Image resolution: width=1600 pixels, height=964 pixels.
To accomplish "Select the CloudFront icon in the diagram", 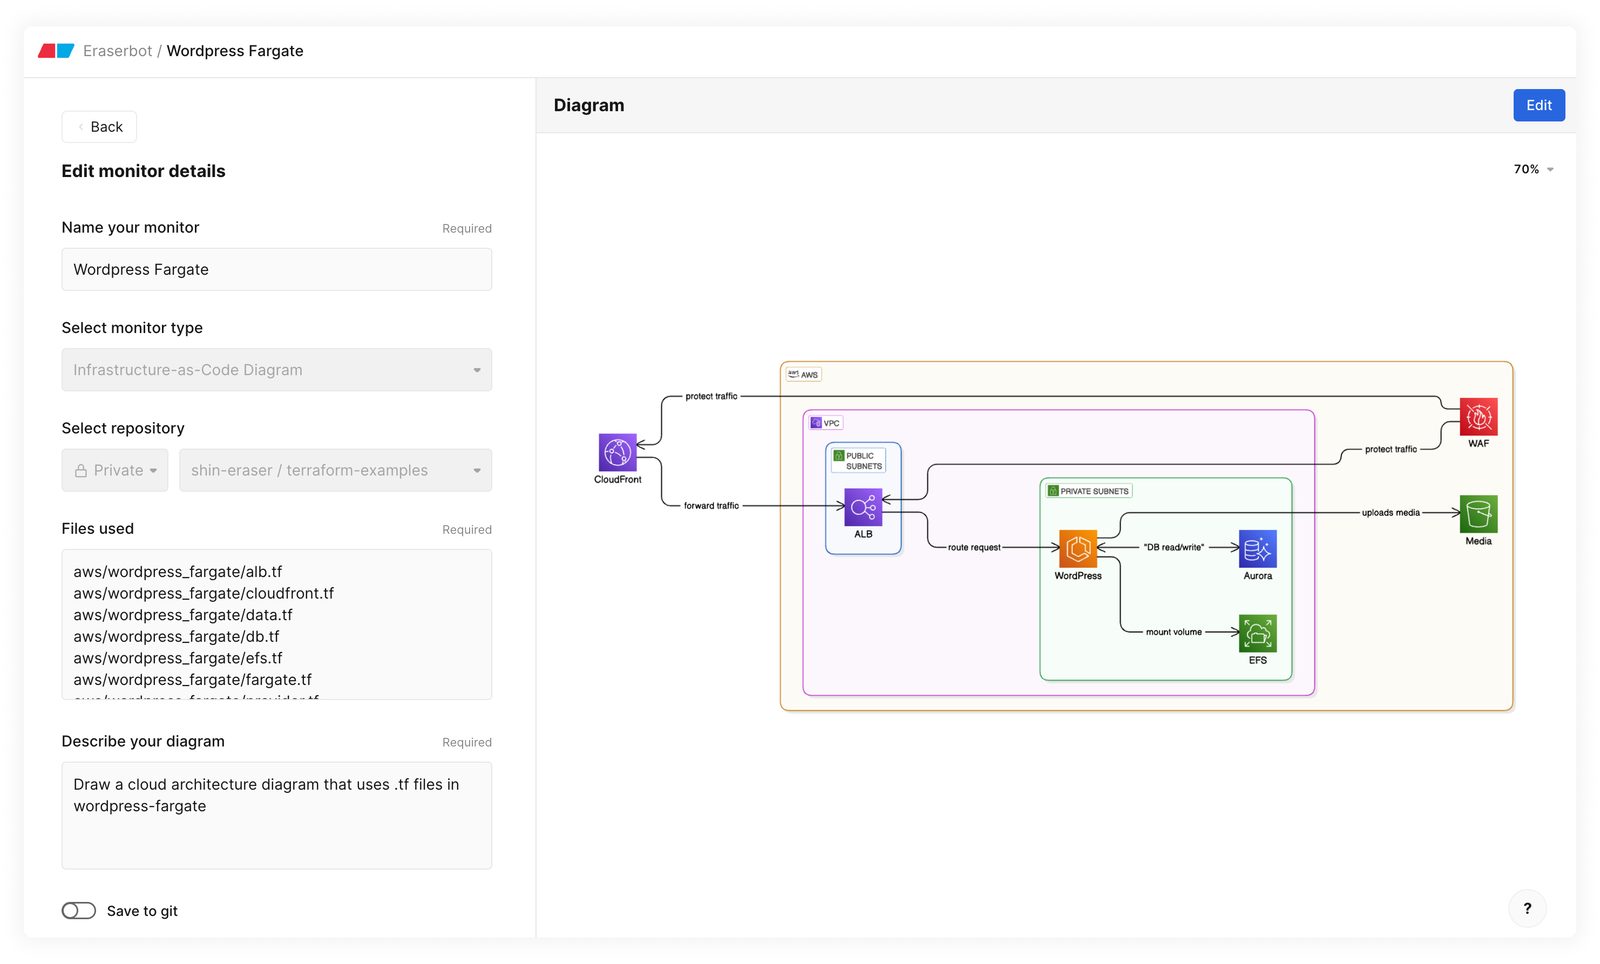I will pos(618,453).
